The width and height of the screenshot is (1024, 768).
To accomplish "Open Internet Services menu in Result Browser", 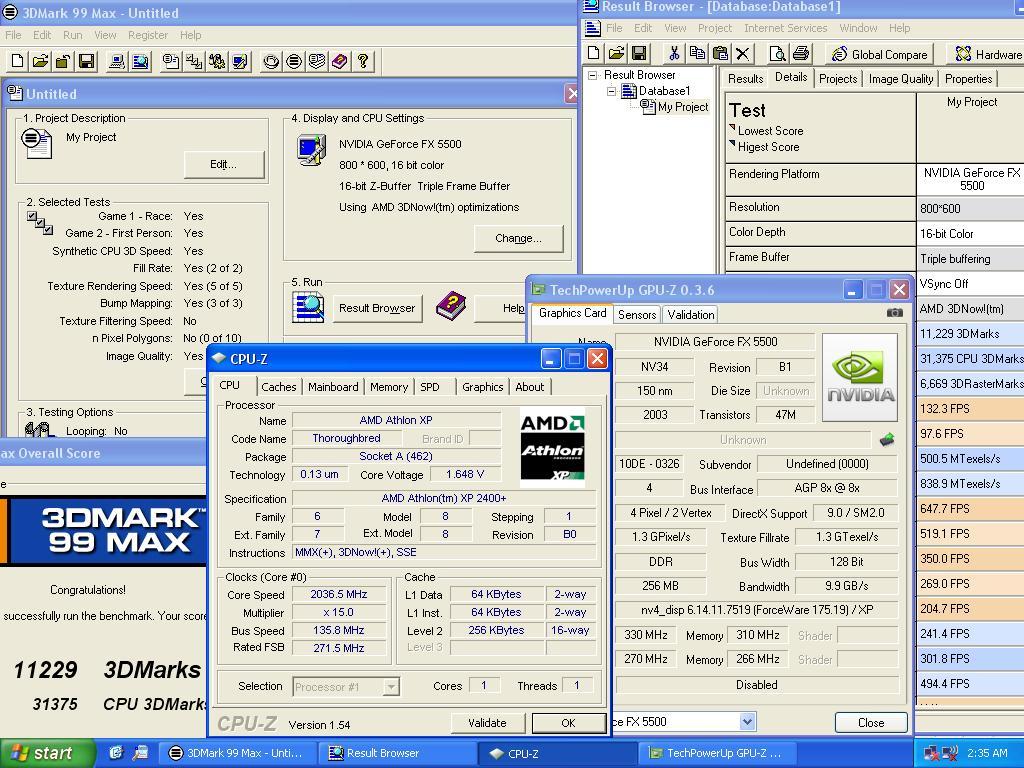I will (x=785, y=28).
